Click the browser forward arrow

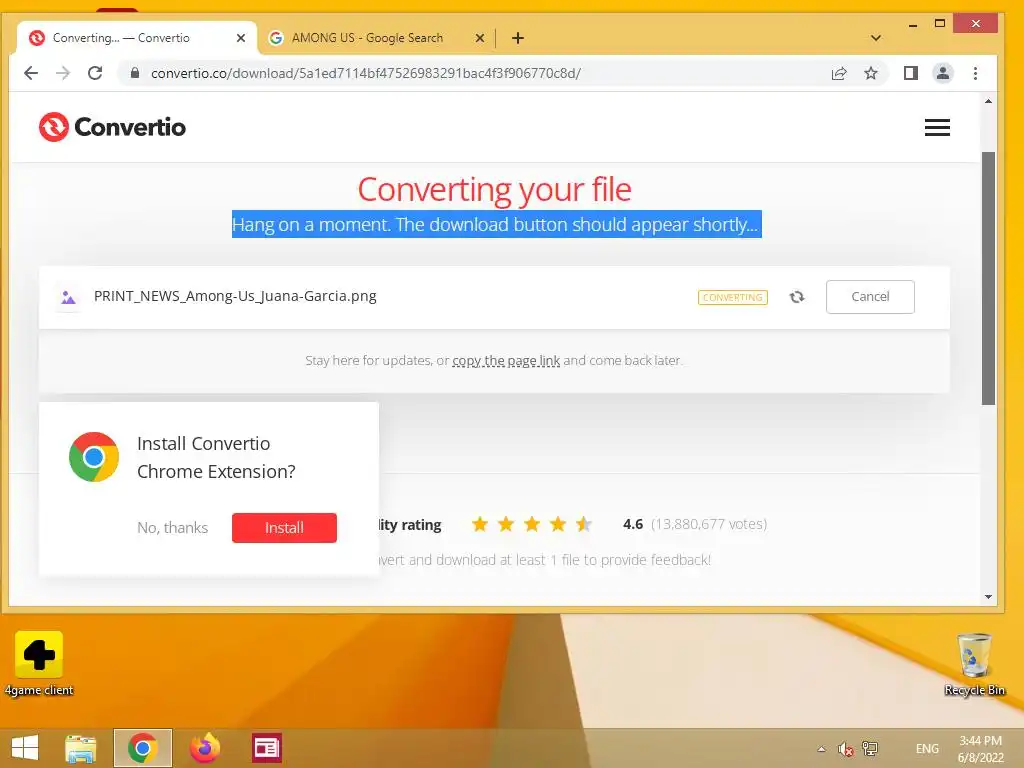pyautogui.click(x=63, y=73)
